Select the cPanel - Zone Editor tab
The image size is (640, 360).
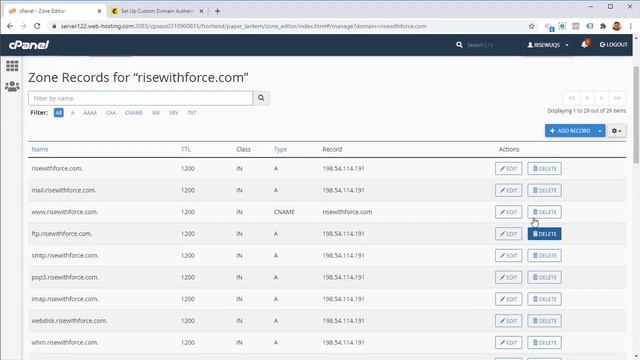coord(55,11)
